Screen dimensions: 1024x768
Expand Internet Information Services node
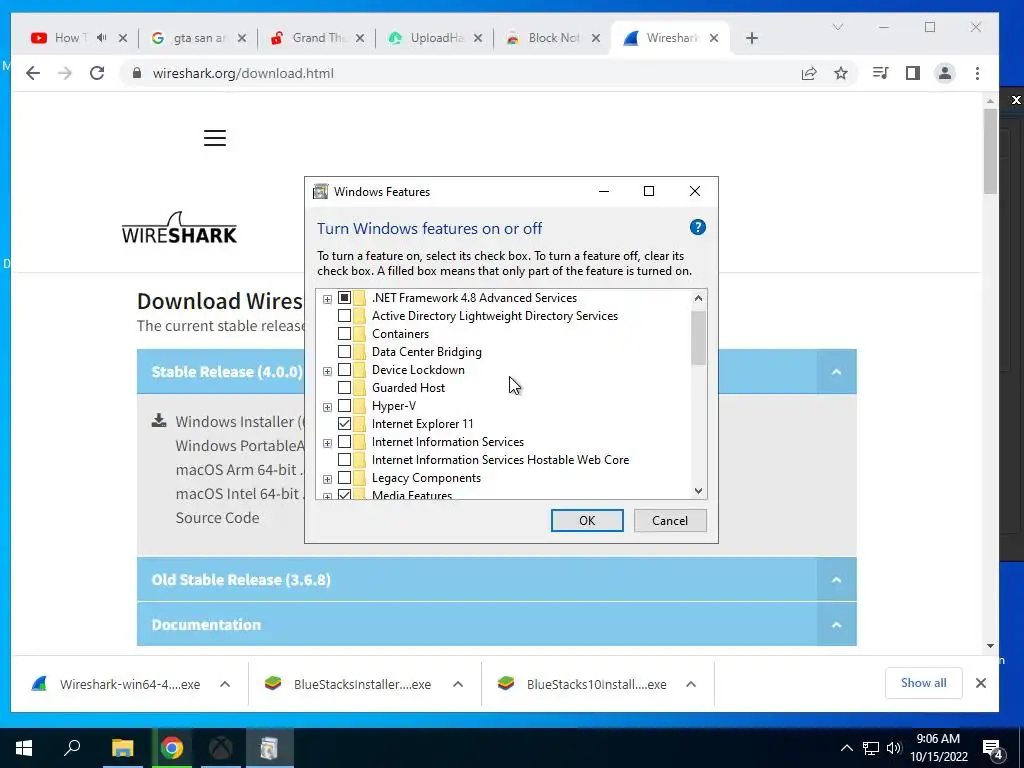(x=327, y=443)
